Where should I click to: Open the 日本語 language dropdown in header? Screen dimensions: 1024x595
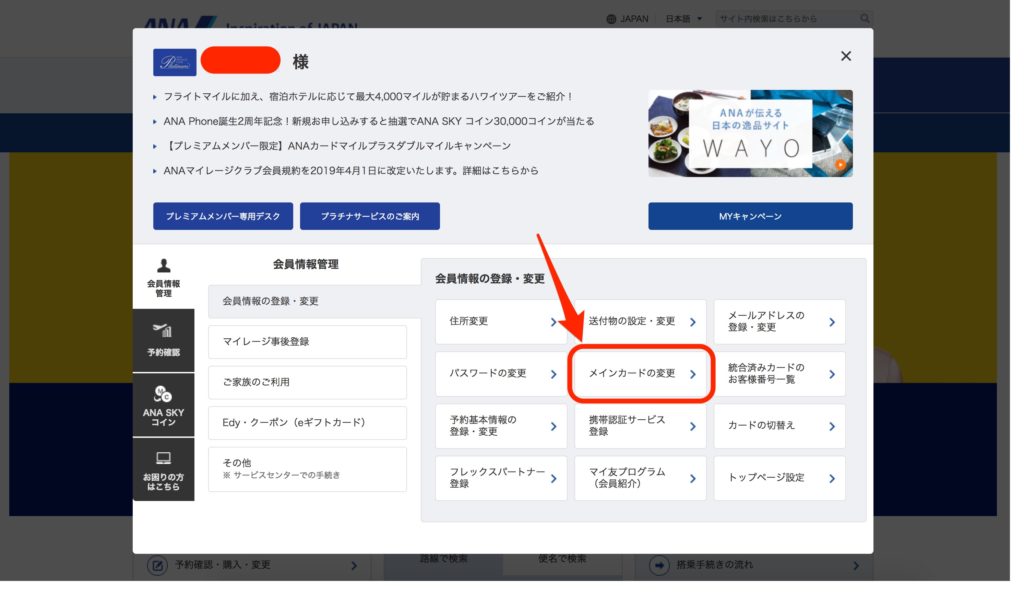683,19
